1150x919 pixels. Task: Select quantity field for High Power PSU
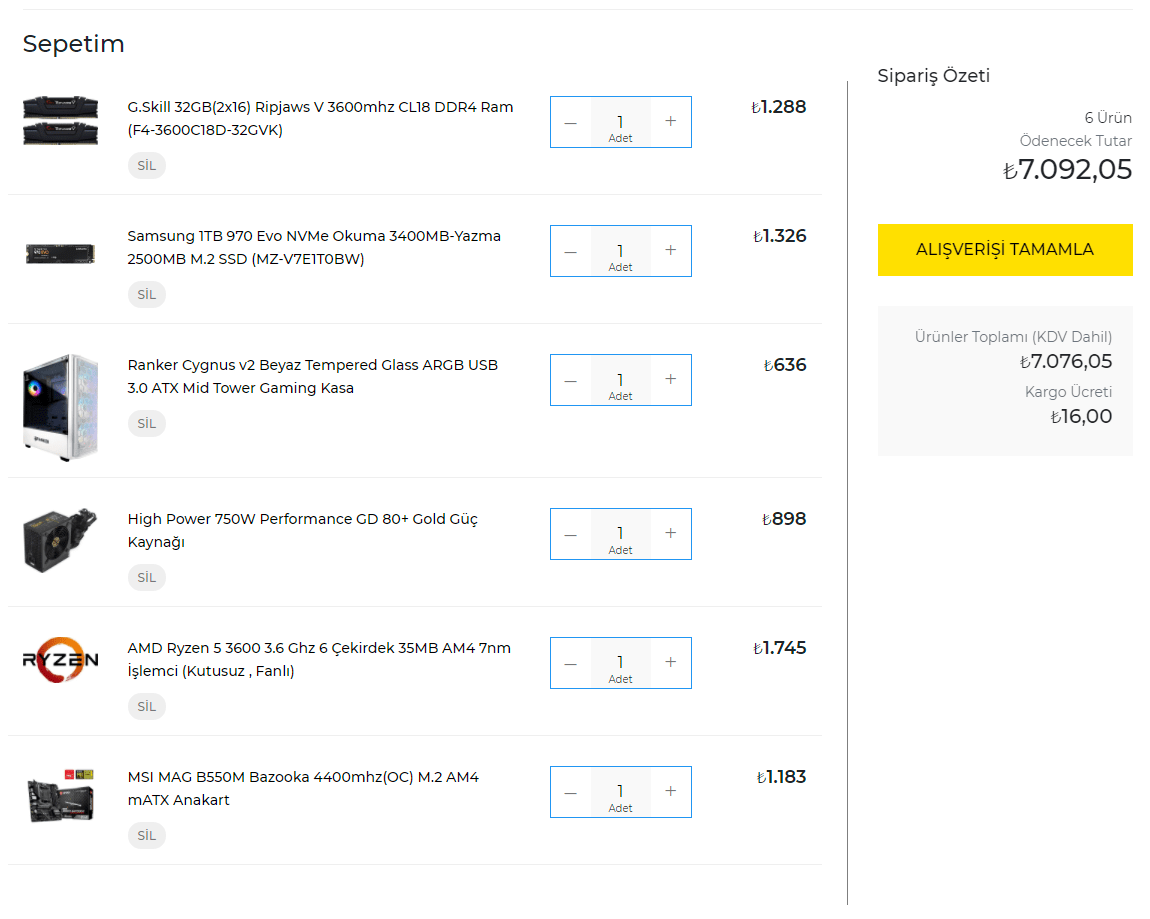pos(620,534)
